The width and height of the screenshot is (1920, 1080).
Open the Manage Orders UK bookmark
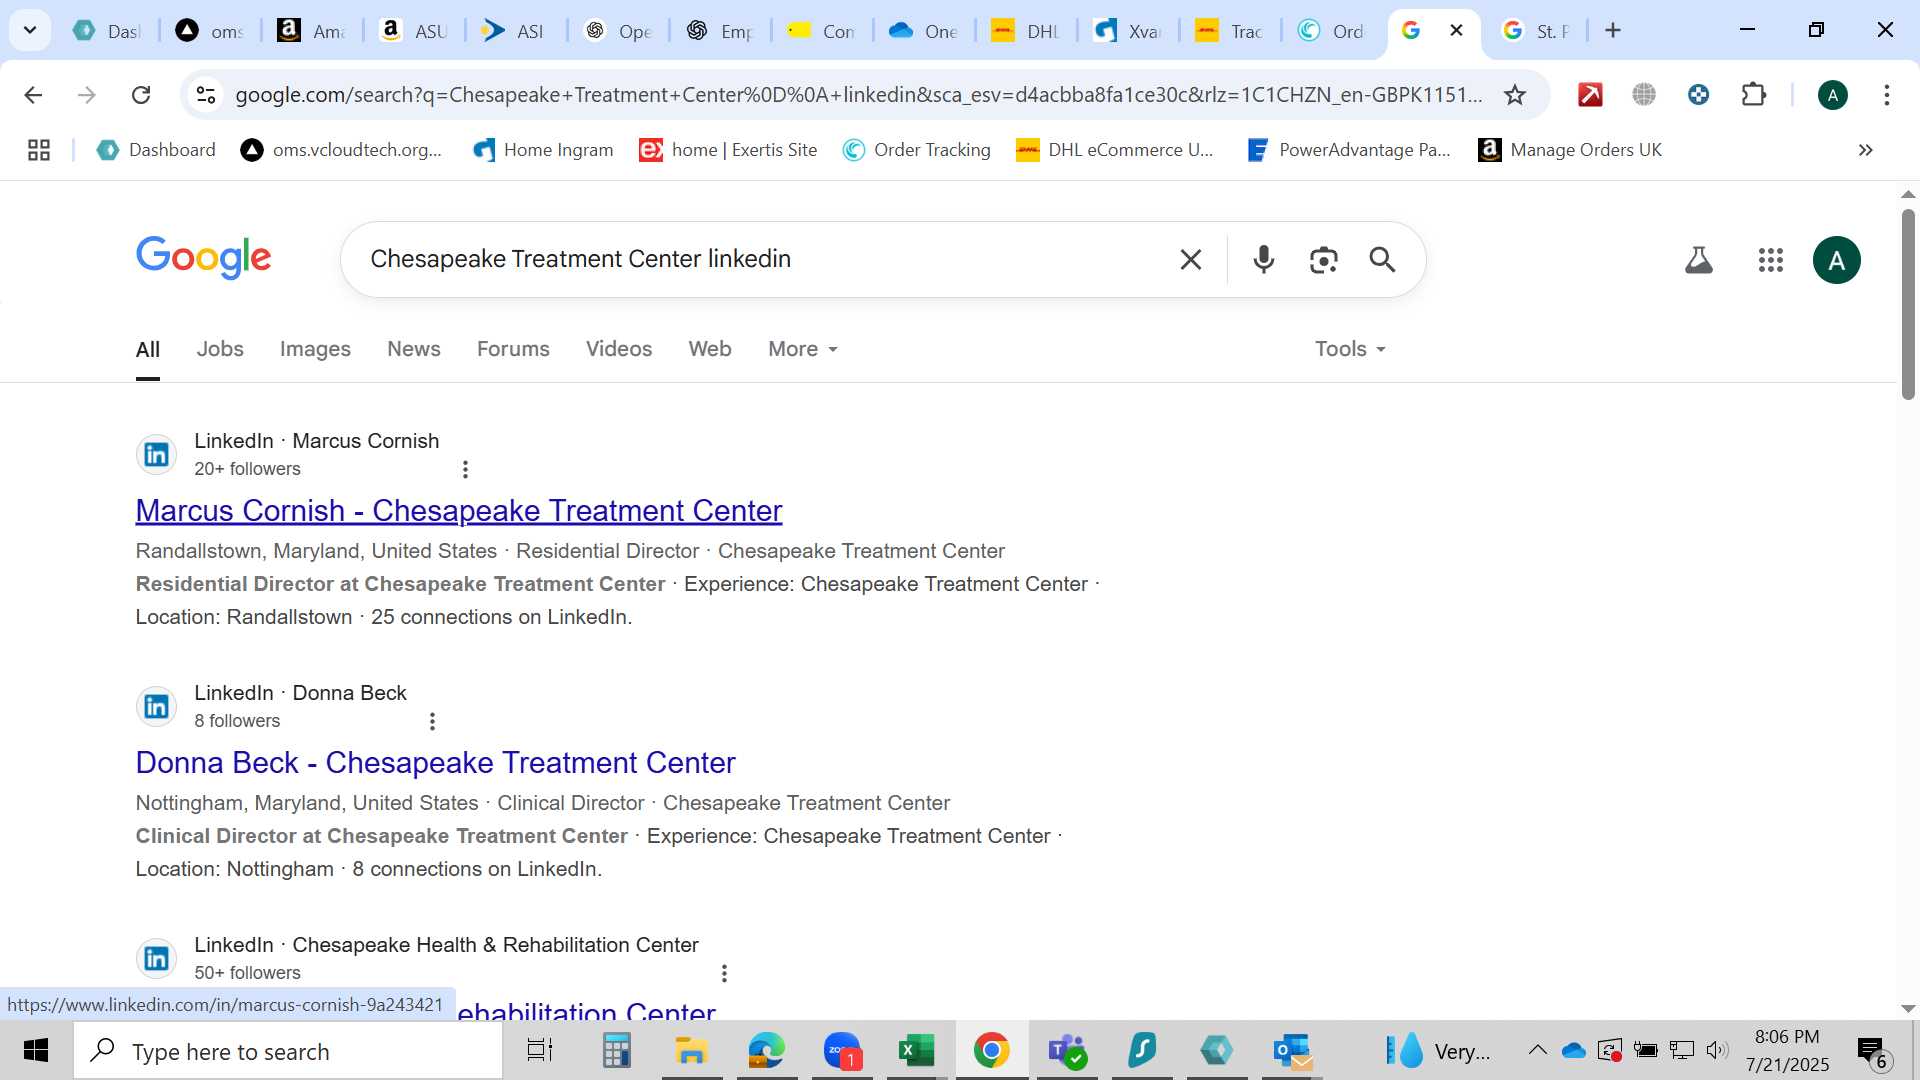tap(1570, 150)
